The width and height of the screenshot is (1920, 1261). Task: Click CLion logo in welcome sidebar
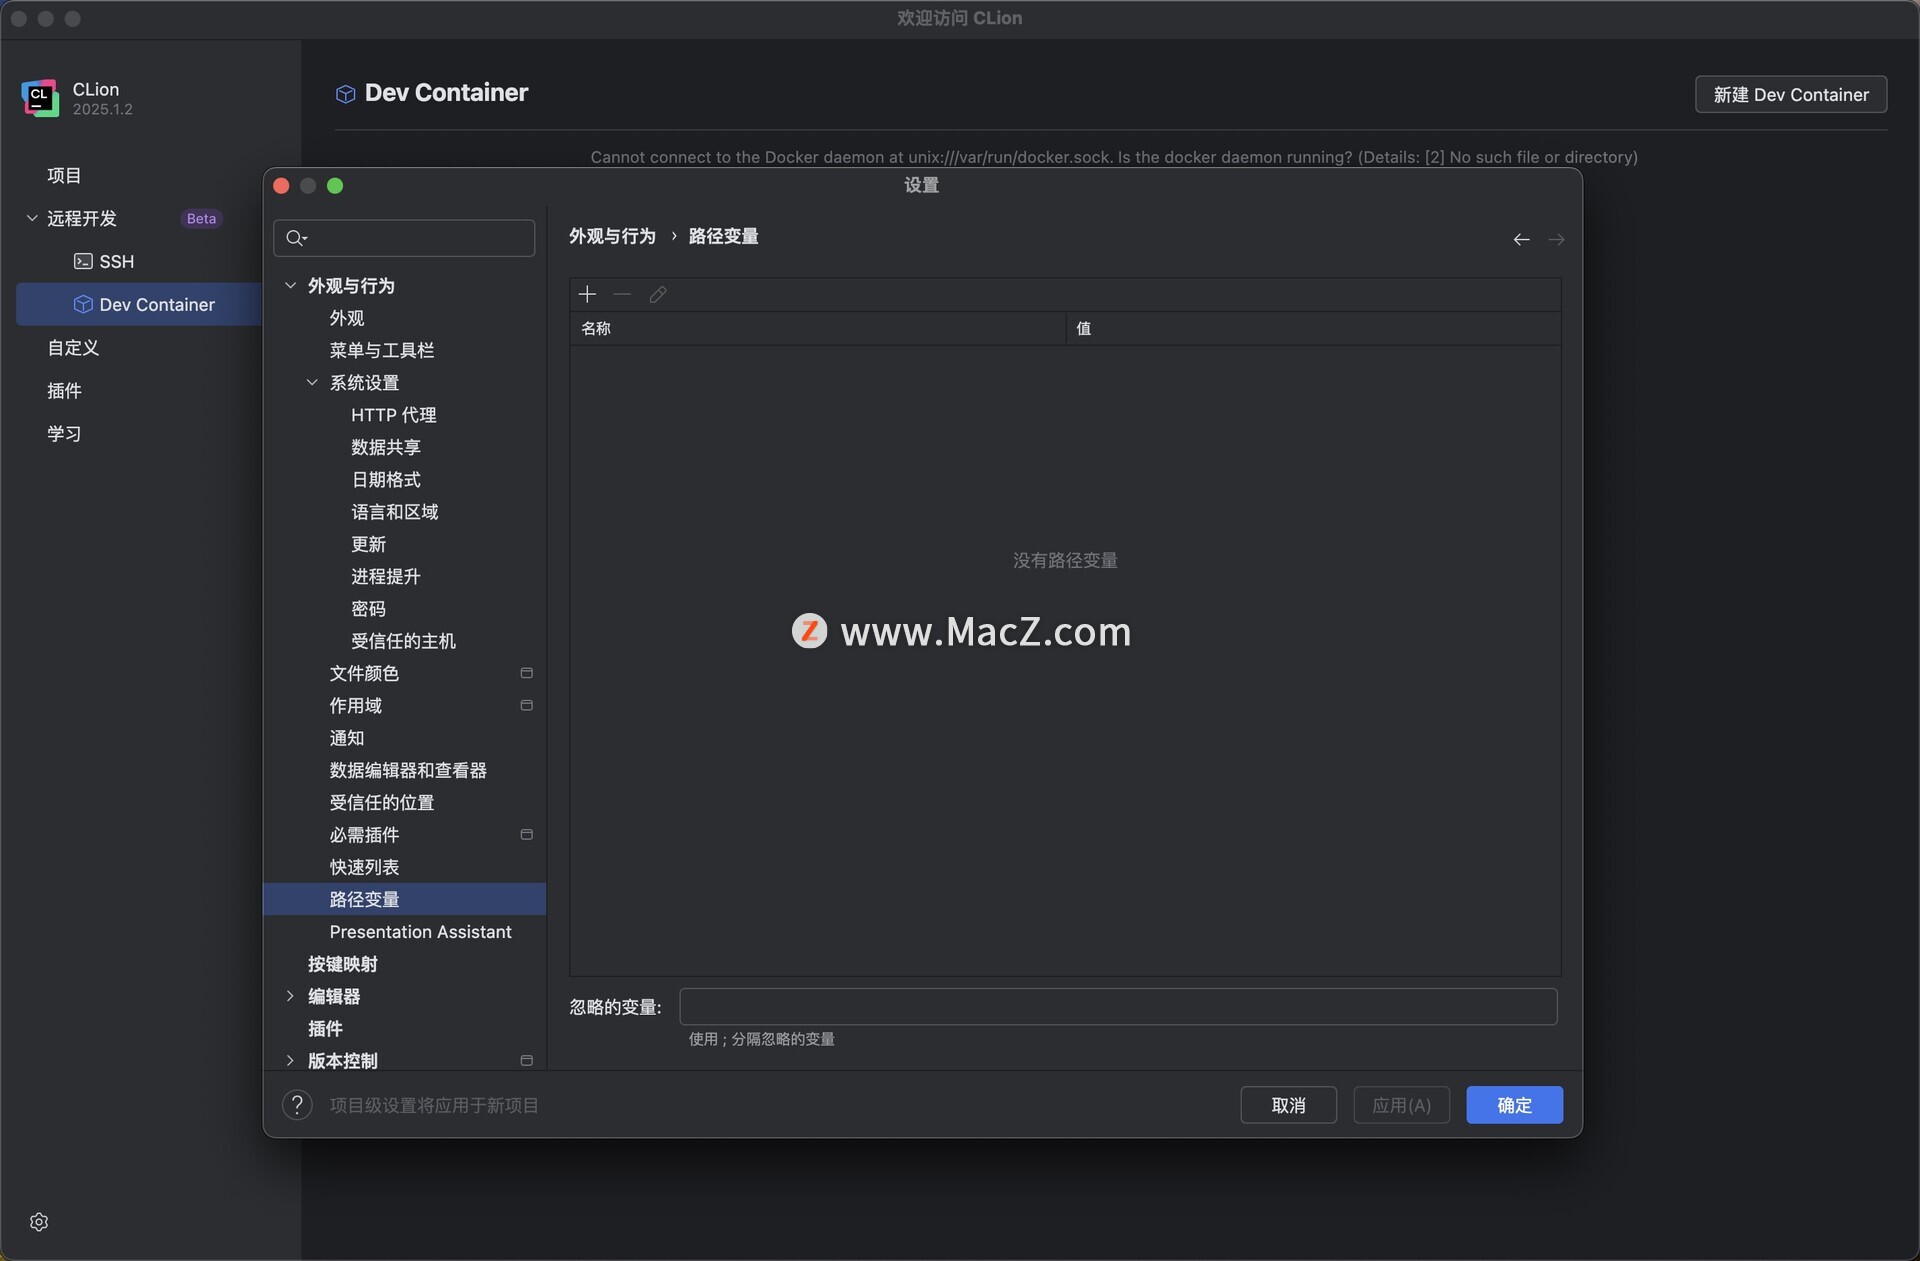point(40,98)
